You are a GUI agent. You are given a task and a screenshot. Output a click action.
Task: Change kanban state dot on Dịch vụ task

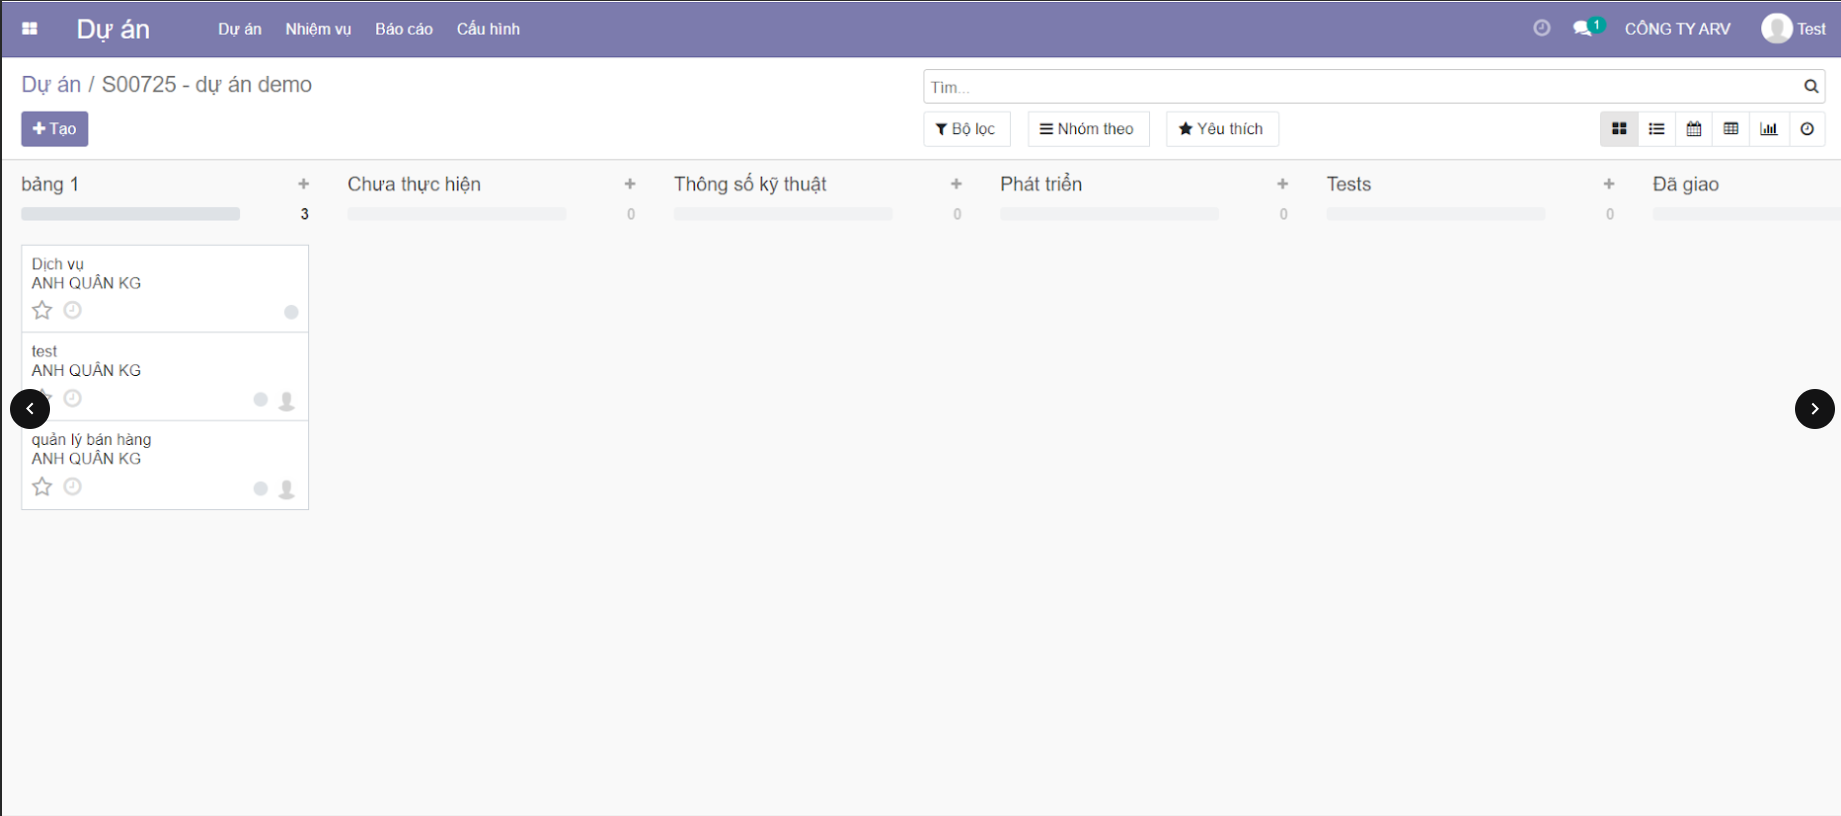[291, 312]
